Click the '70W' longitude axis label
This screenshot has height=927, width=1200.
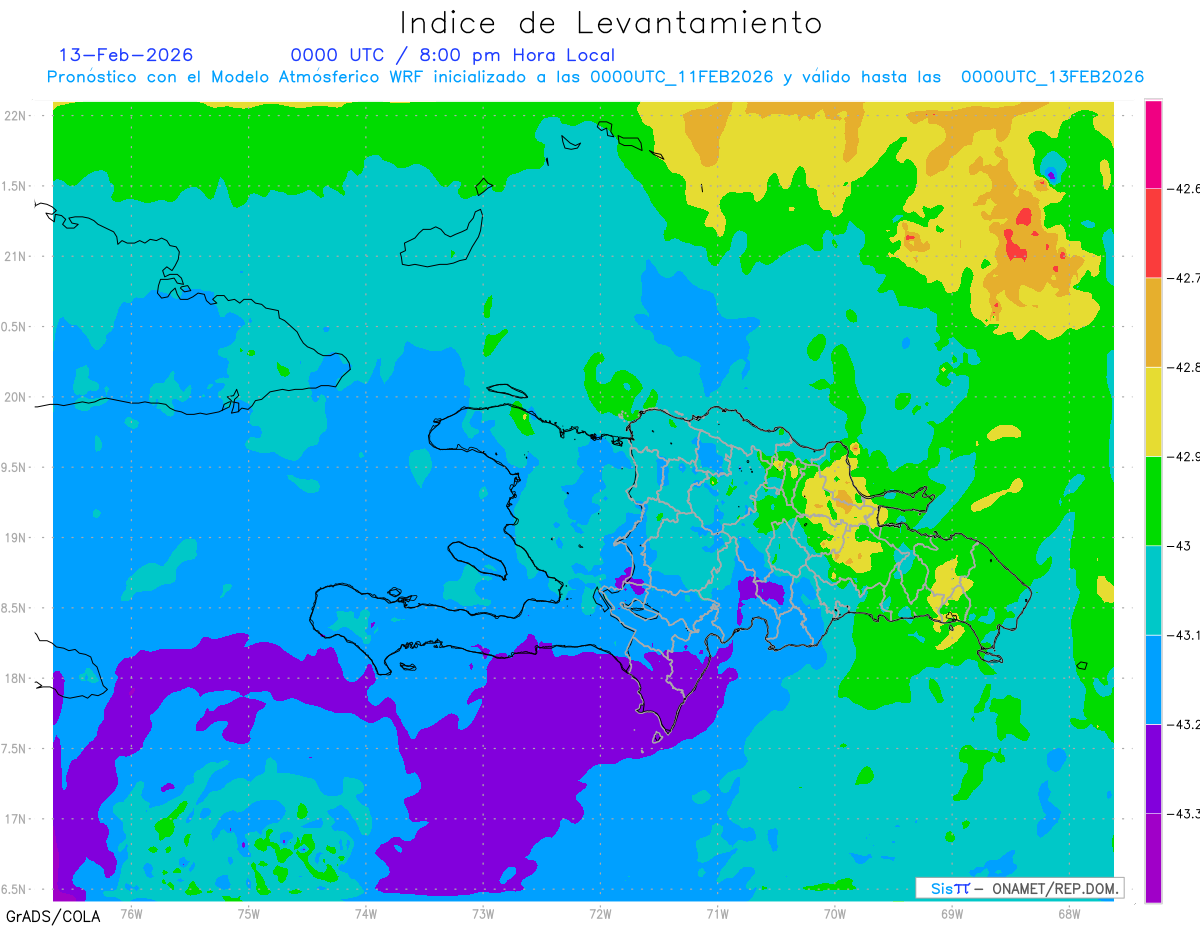835,913
